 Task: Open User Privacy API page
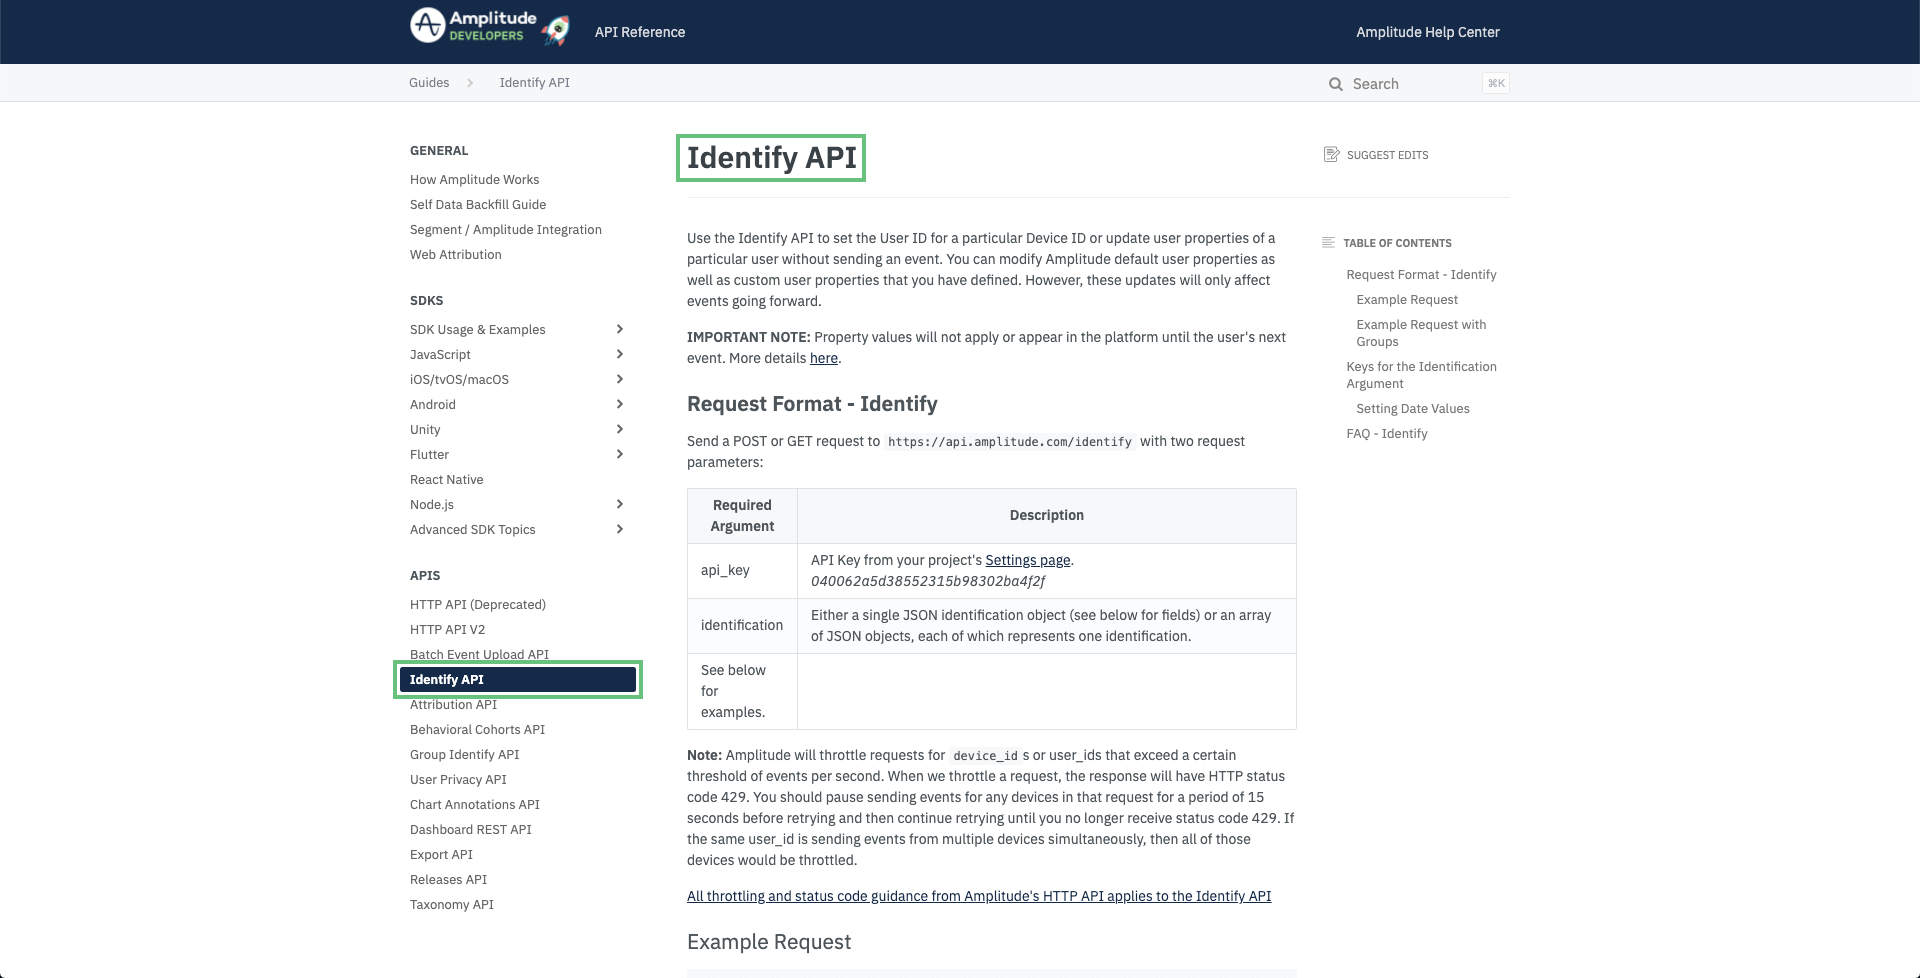(x=458, y=779)
